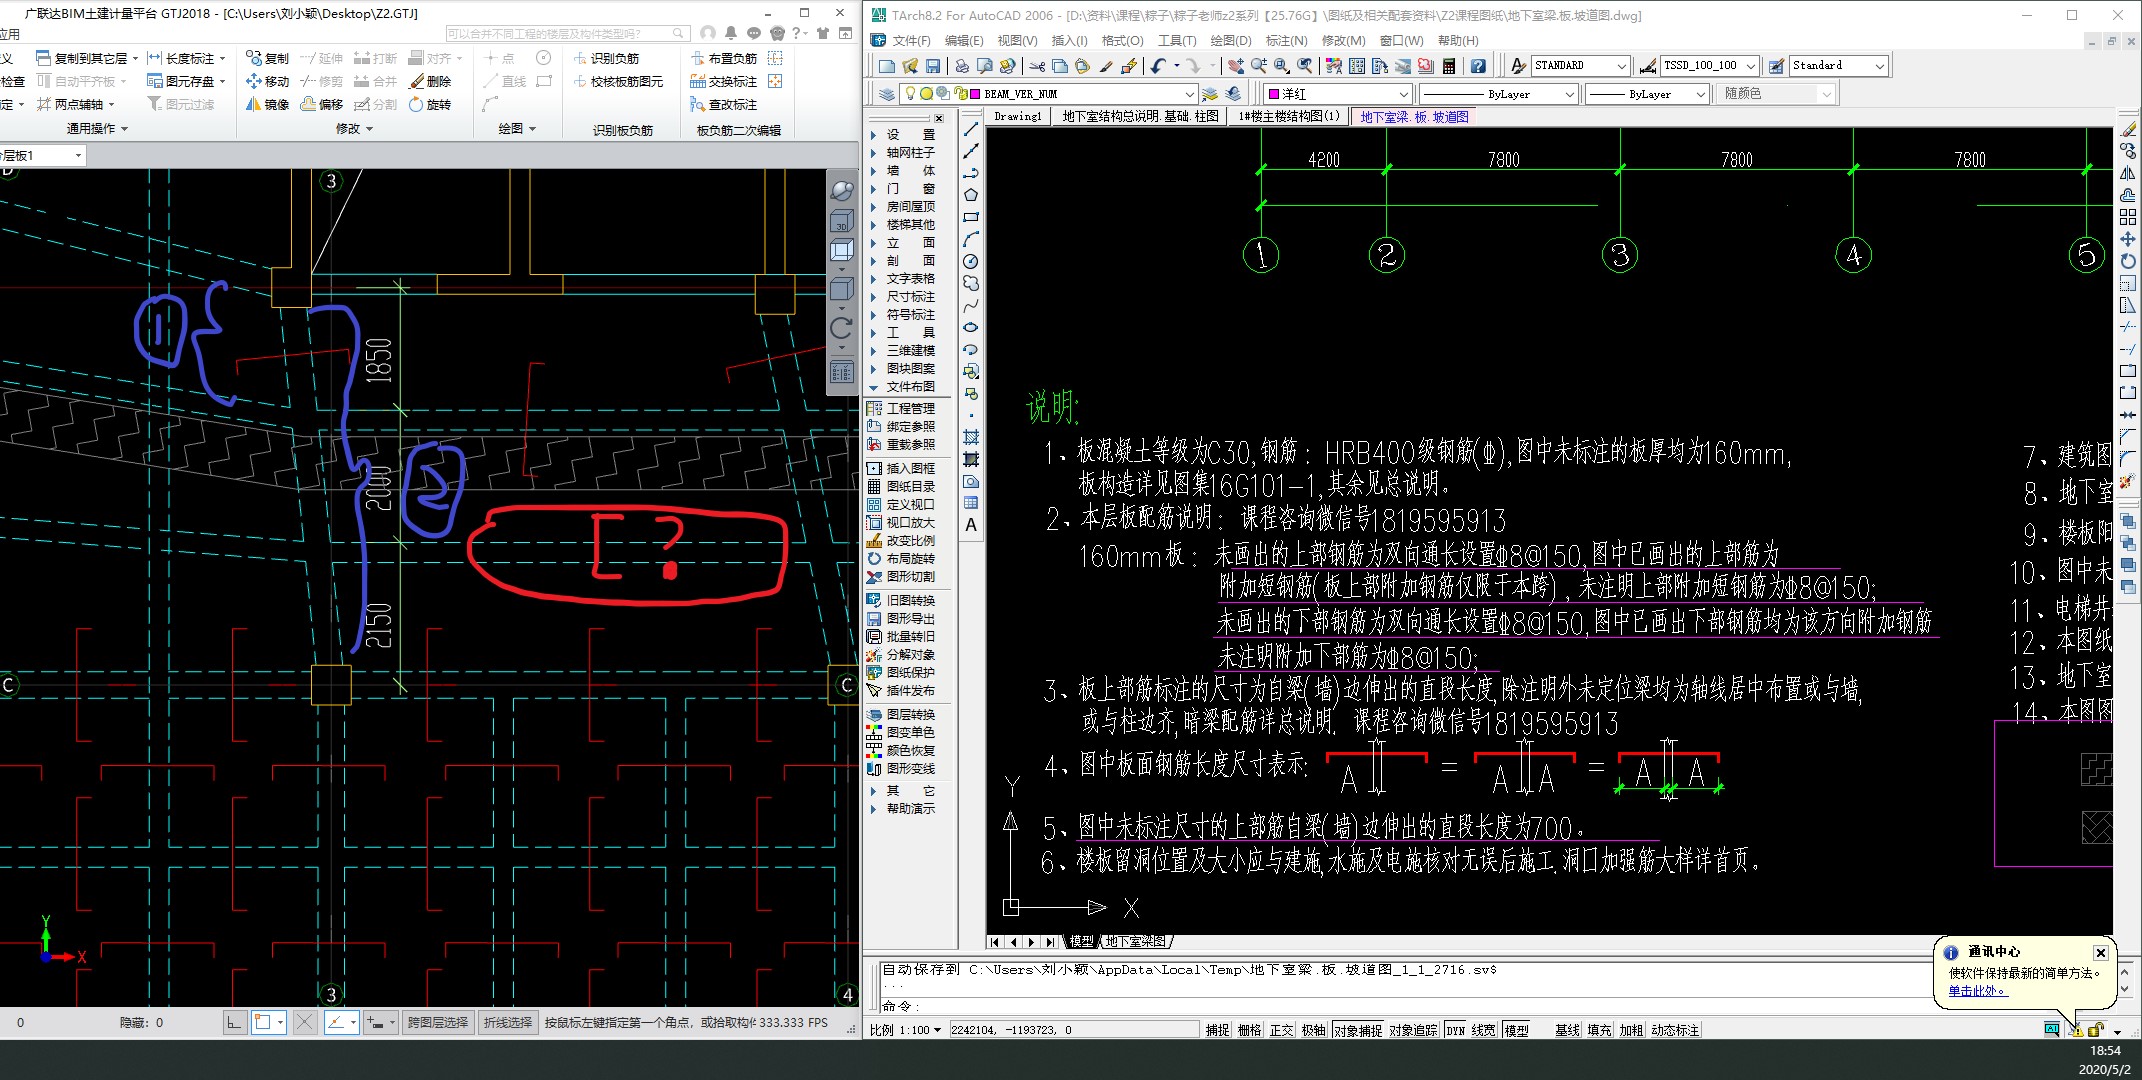2142x1080 pixels.
Task: Click 识别负筋 in GTJ2018 ribbon
Action: 606,58
